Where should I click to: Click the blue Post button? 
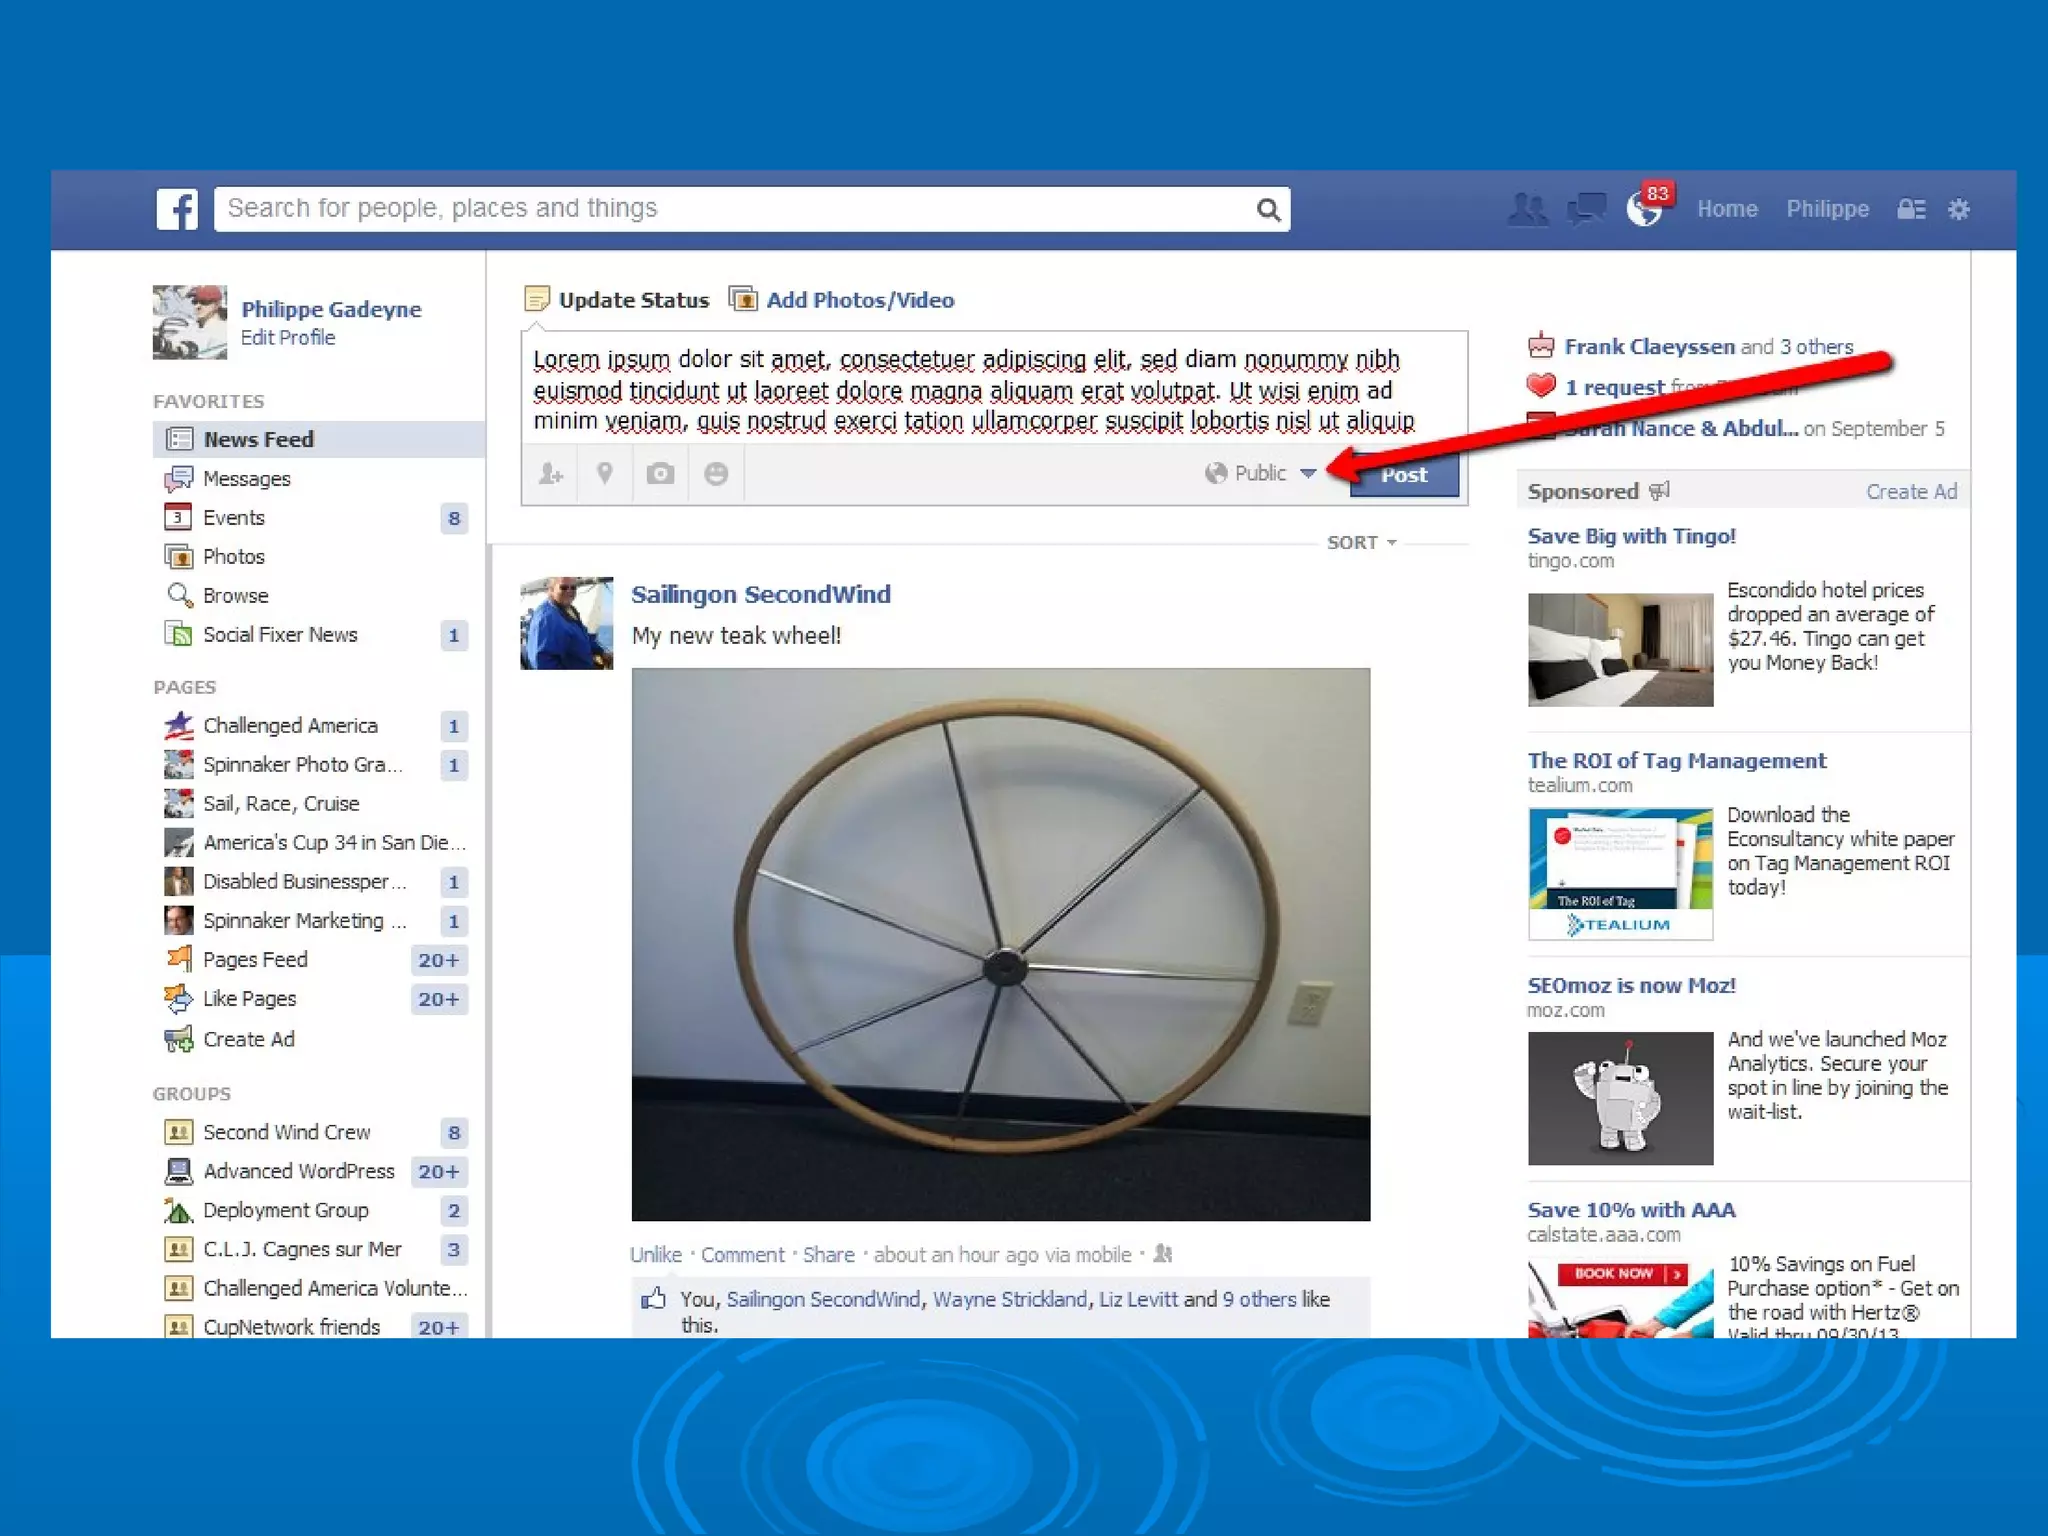[1404, 476]
